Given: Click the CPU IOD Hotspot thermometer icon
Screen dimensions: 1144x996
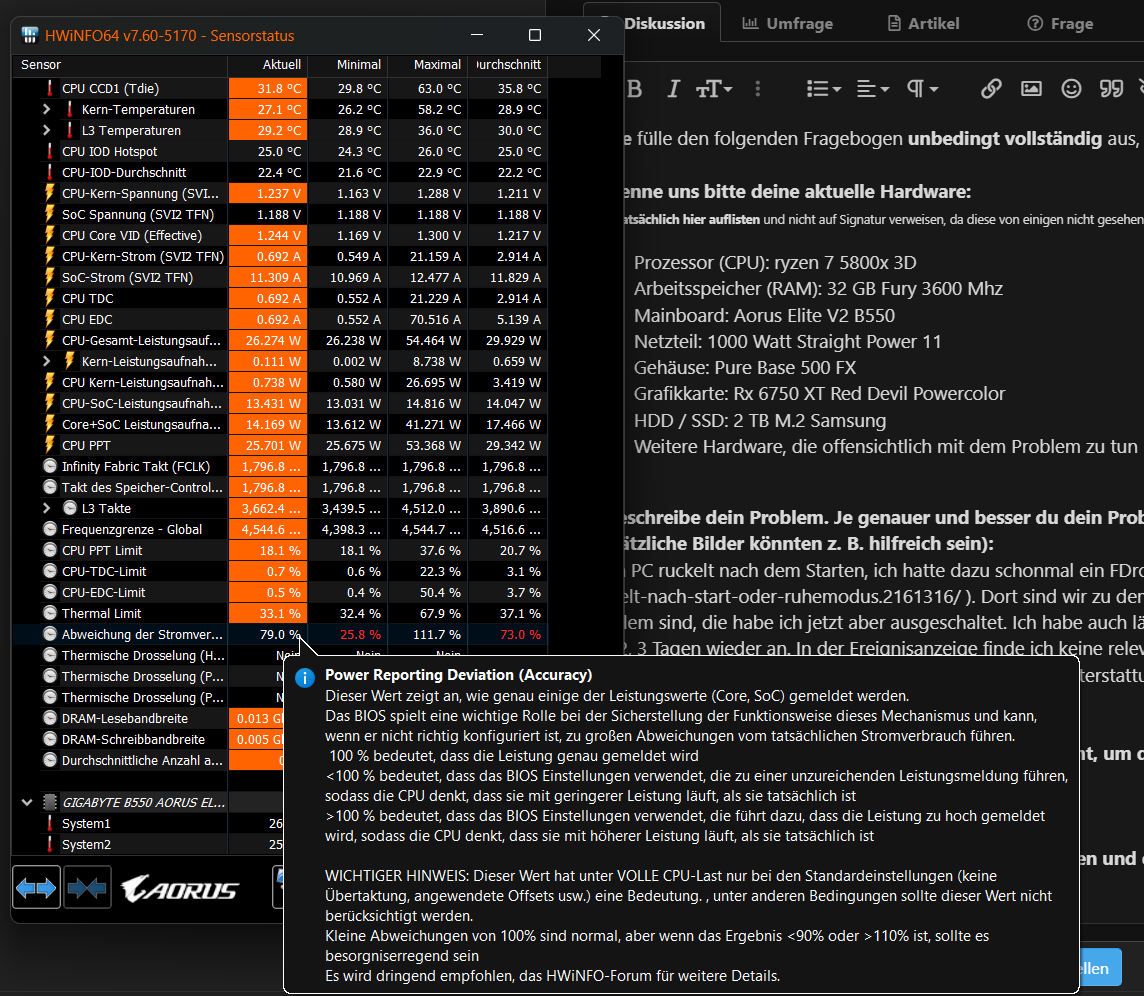Looking at the screenshot, I should (x=50, y=152).
